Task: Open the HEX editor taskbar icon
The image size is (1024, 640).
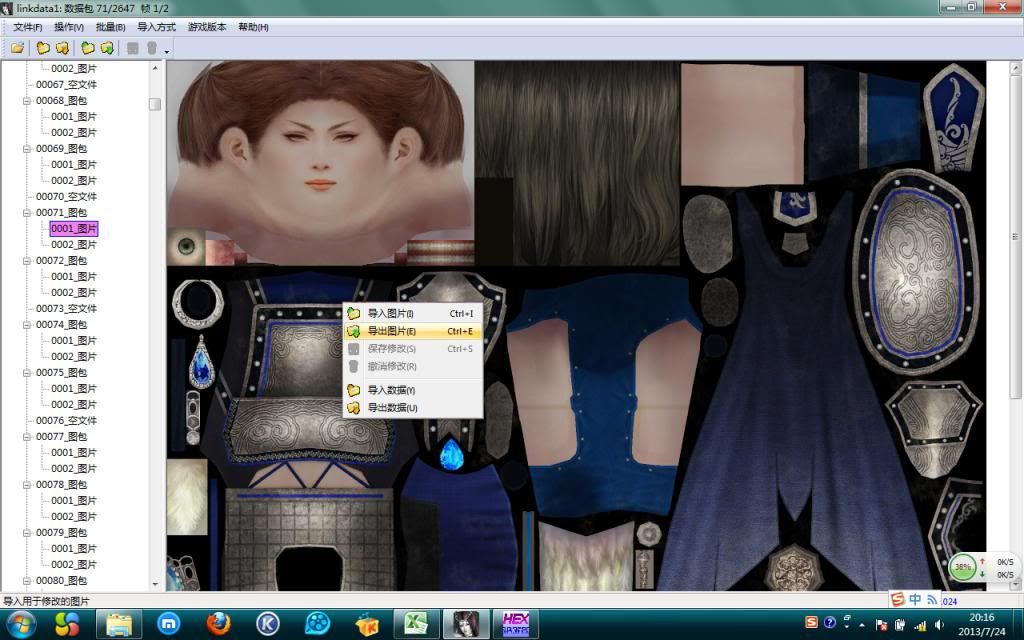Action: tap(516, 624)
